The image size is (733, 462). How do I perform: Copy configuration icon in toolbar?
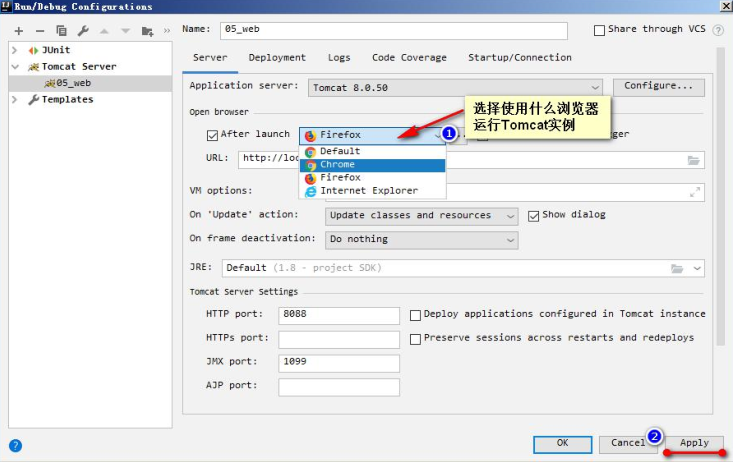pos(61,31)
